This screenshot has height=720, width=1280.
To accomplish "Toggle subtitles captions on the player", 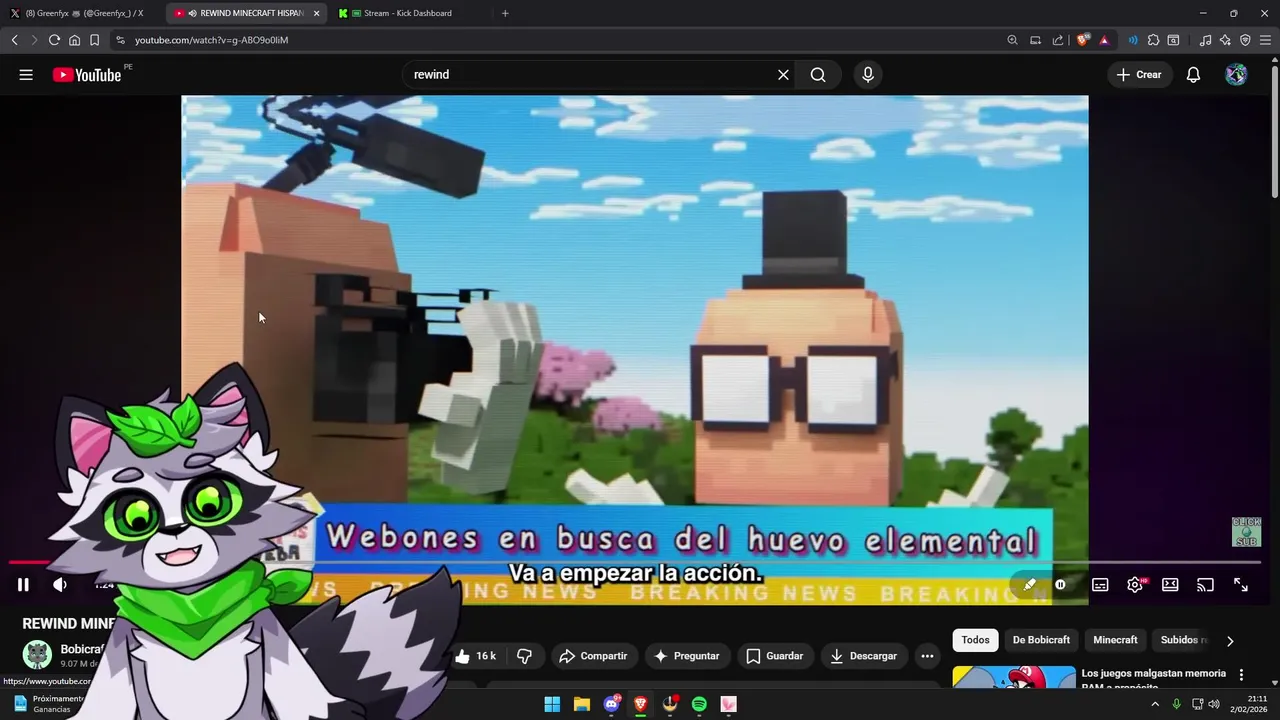I will pyautogui.click(x=1100, y=585).
